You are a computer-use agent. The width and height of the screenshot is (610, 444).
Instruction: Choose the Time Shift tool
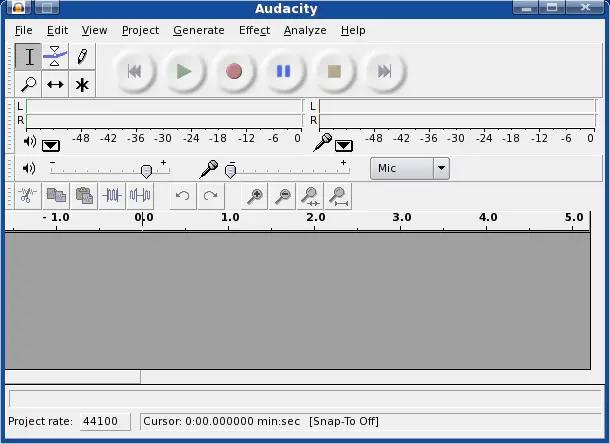pos(55,84)
